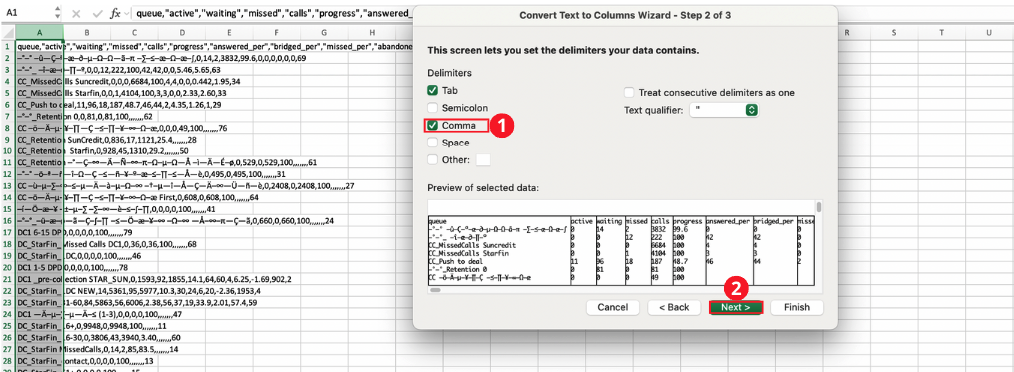Select row 1 header
Image resolution: width=1014 pixels, height=372 pixels.
point(7,47)
